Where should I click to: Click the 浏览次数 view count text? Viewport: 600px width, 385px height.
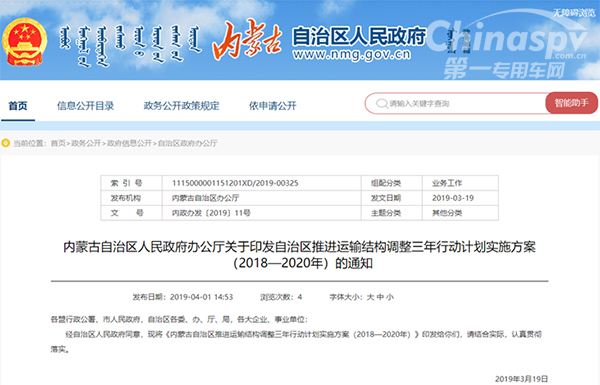point(281,297)
